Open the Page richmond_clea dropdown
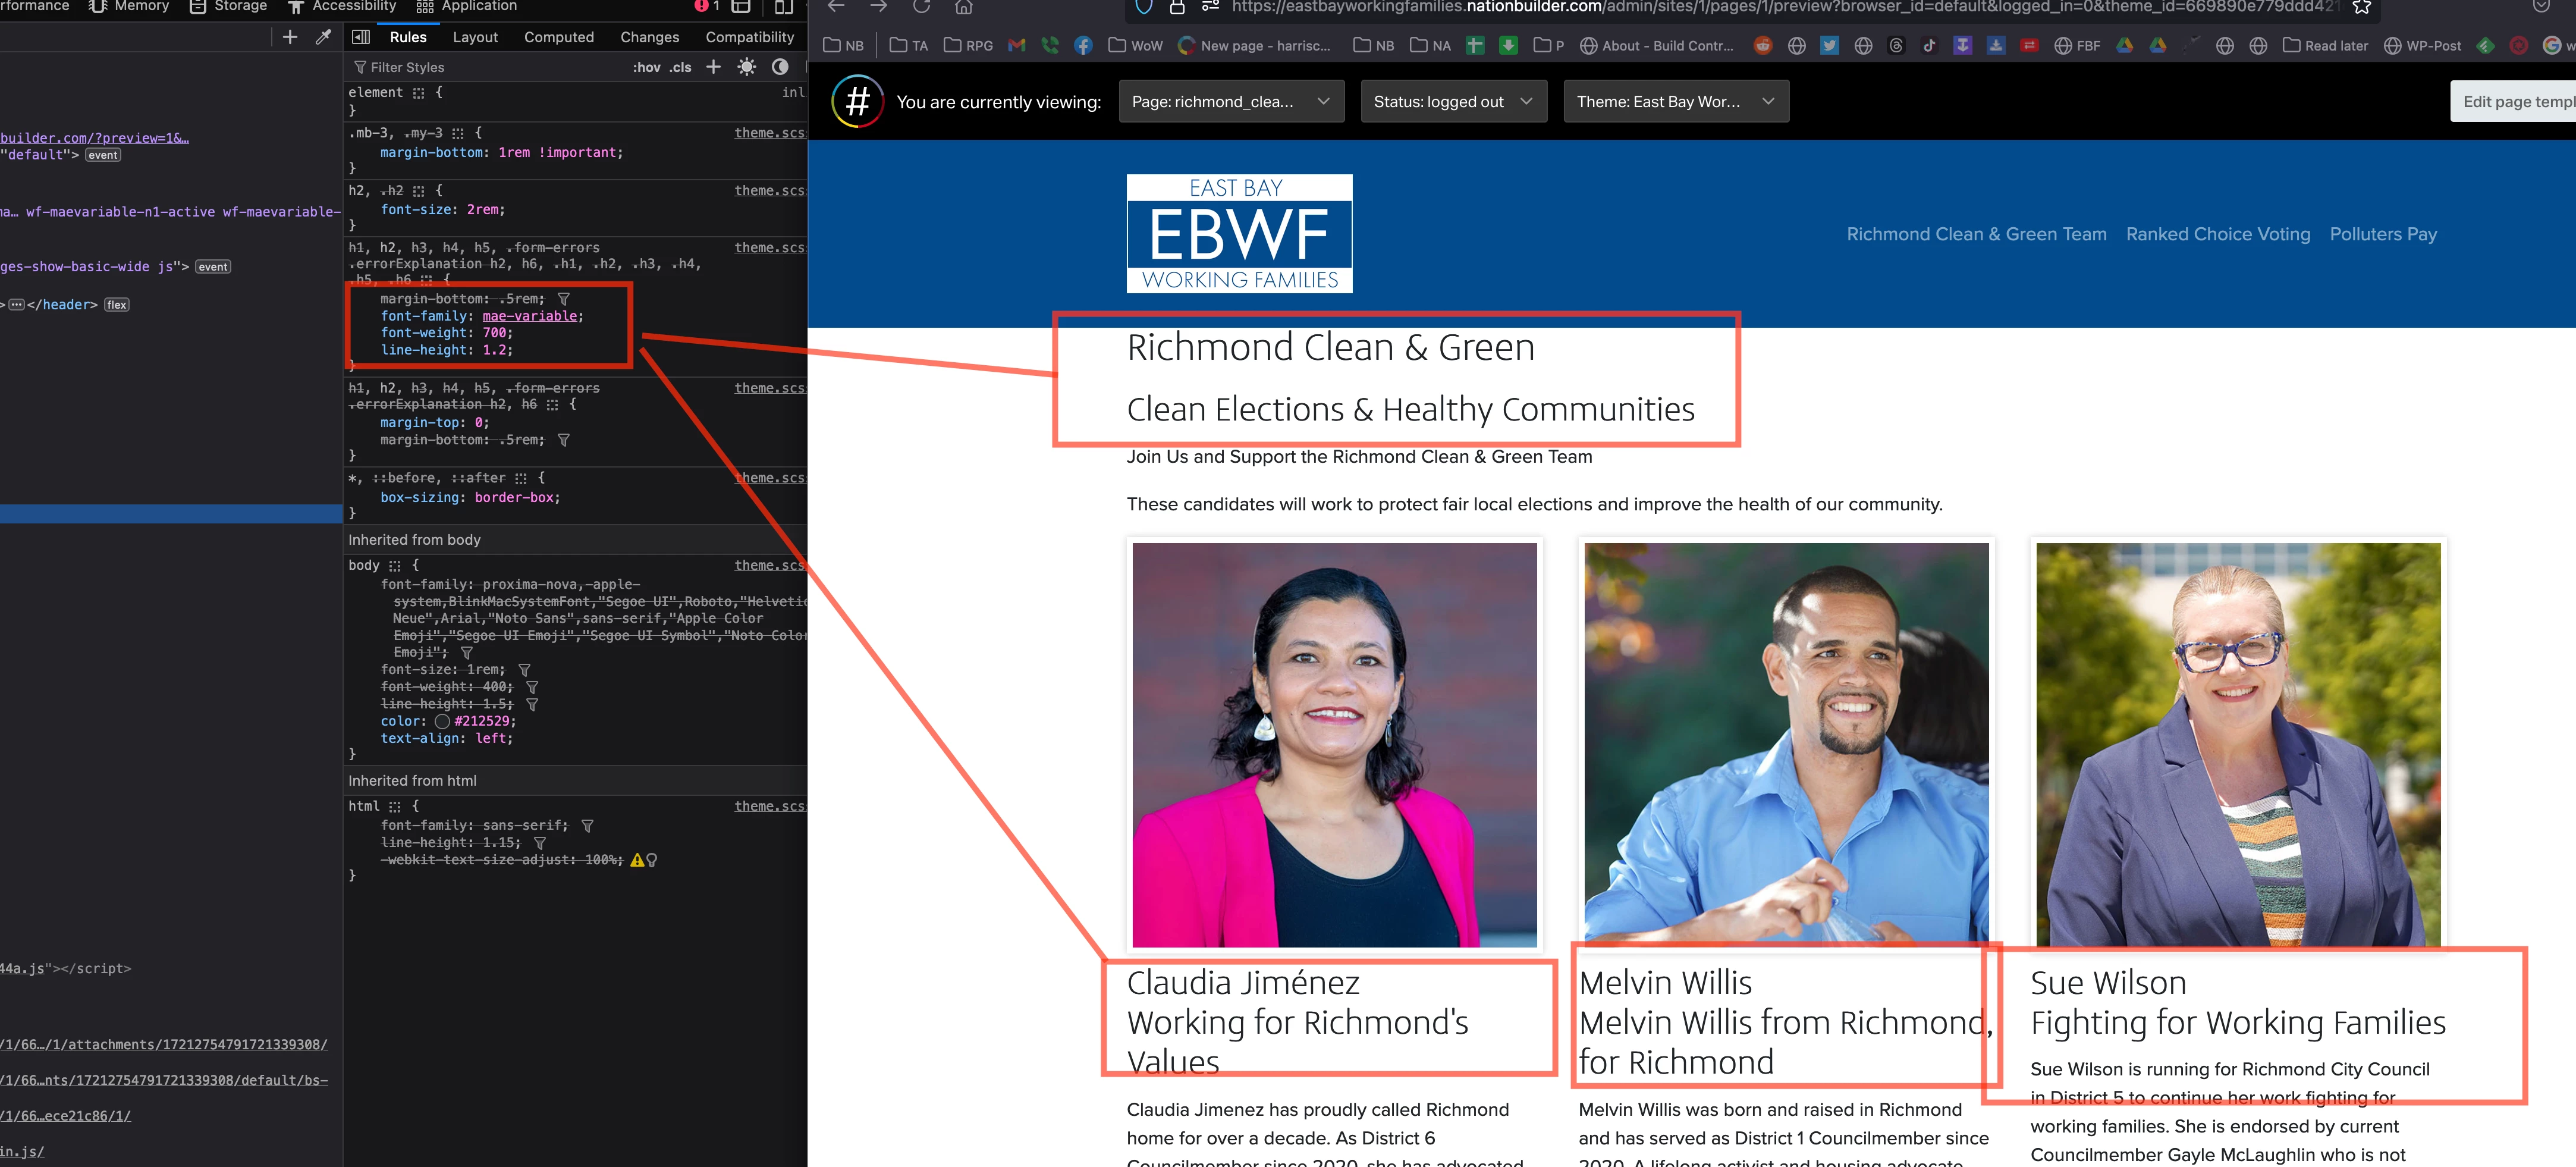Image resolution: width=2576 pixels, height=1167 pixels. pos(1230,101)
